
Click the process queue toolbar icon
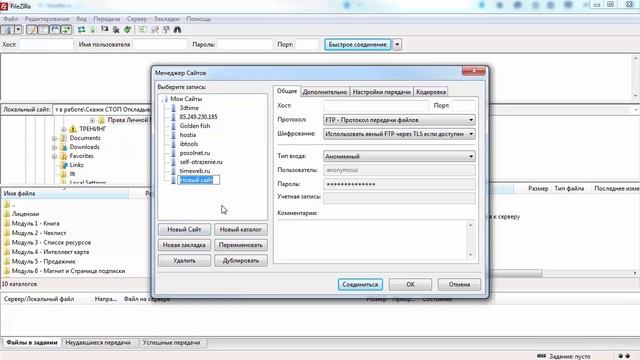93,30
